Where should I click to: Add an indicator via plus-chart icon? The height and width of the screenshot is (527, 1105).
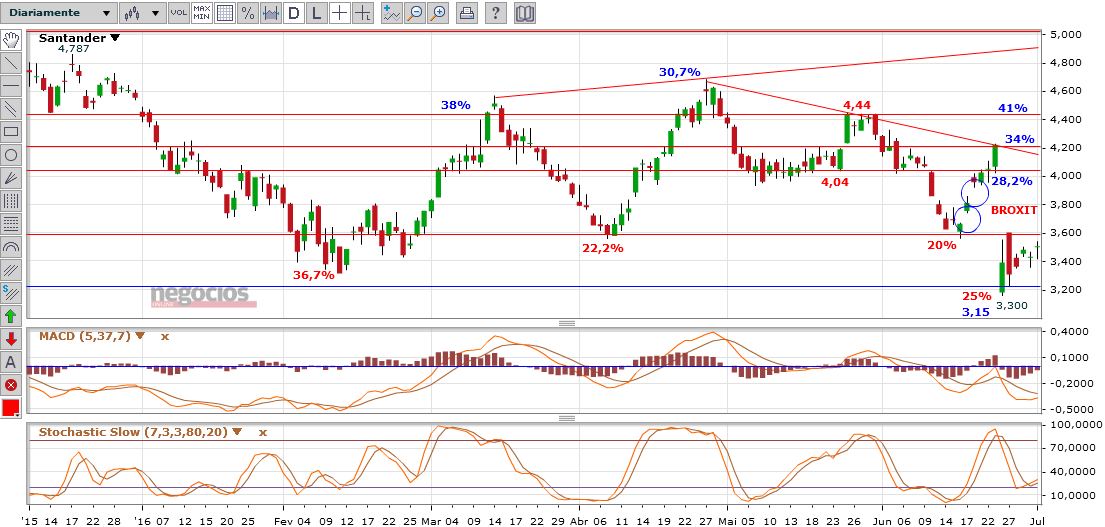(x=392, y=12)
